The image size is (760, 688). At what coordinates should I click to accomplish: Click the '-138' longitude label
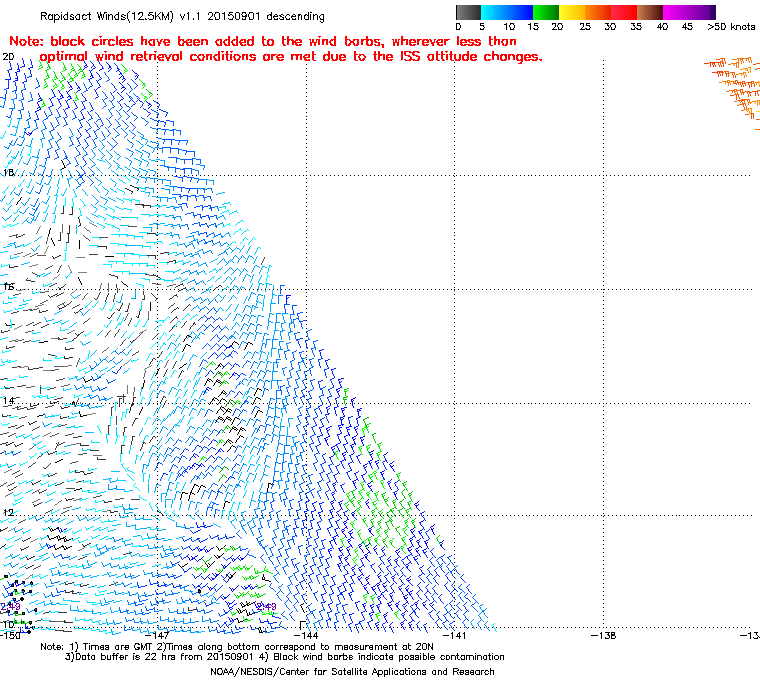pos(603,635)
